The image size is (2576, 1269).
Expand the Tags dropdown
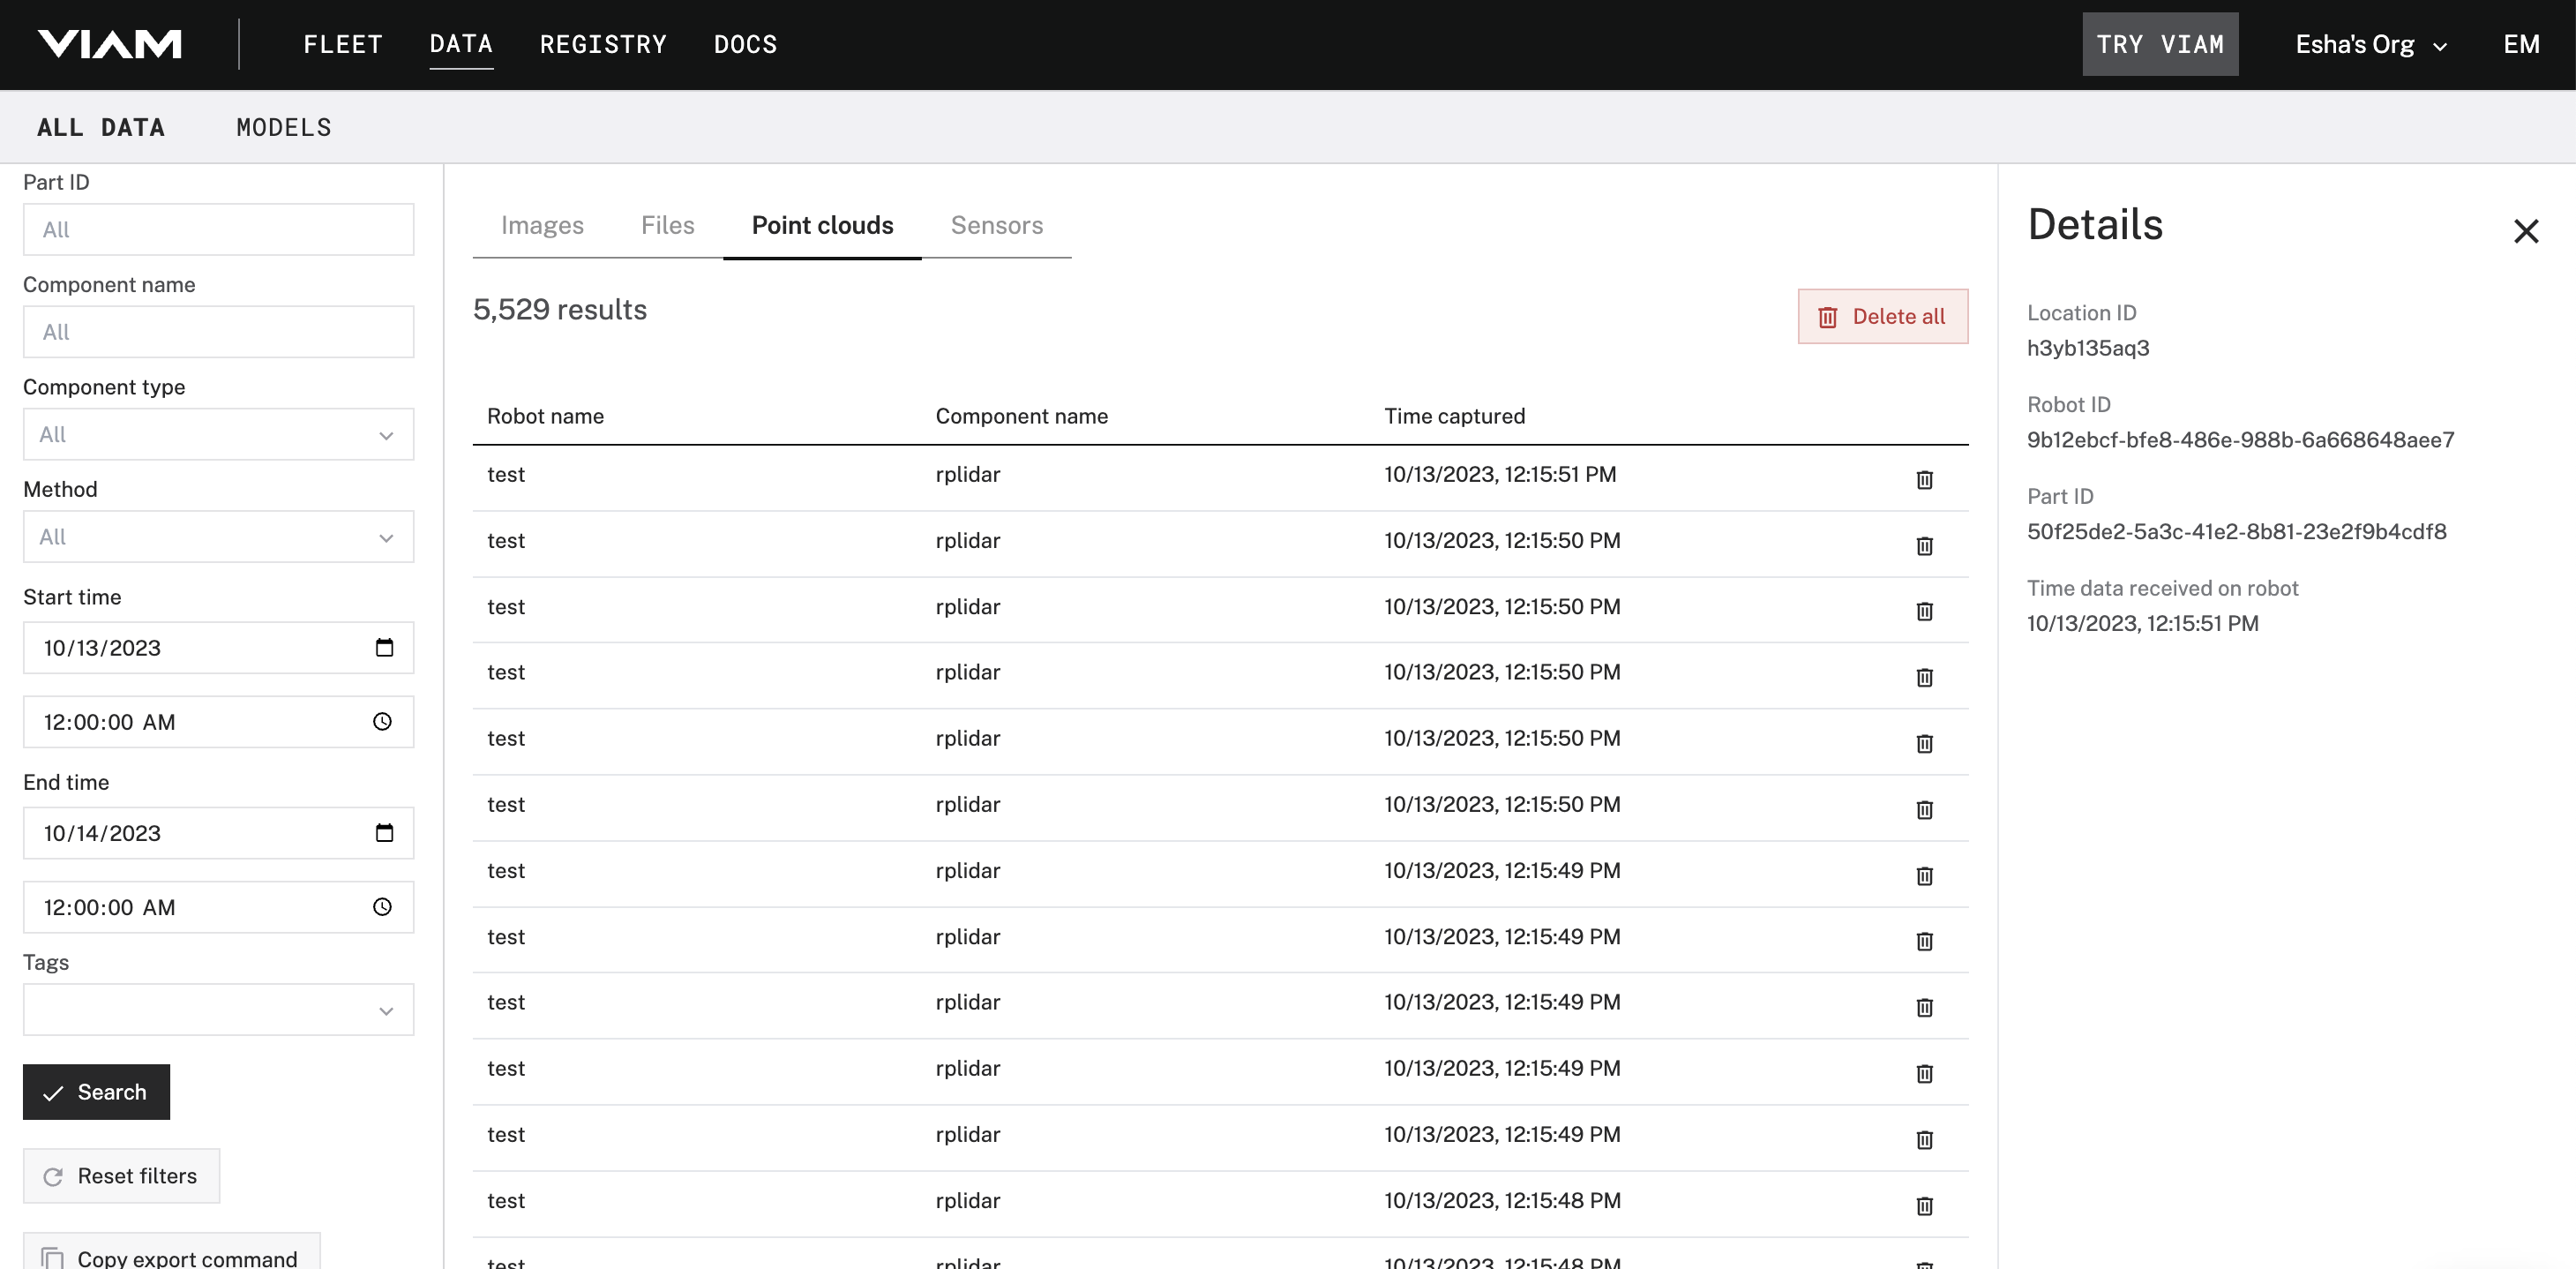[x=218, y=1010]
